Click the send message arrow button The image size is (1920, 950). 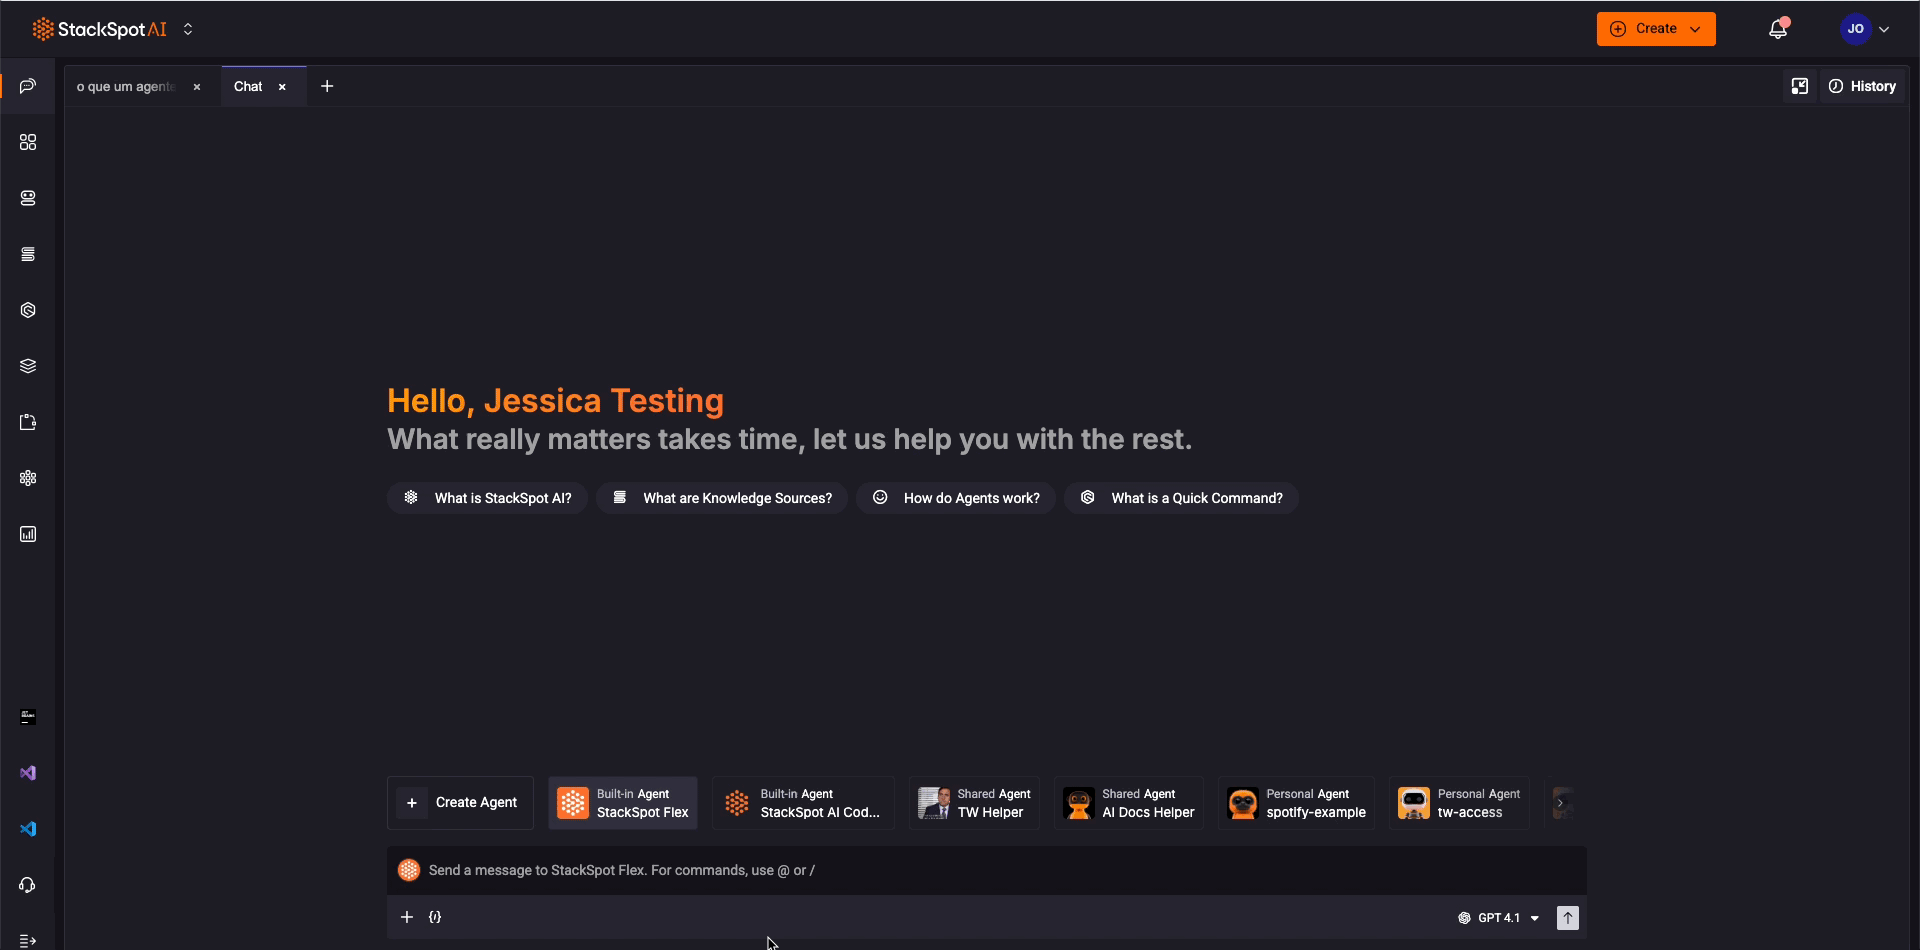pyautogui.click(x=1567, y=918)
